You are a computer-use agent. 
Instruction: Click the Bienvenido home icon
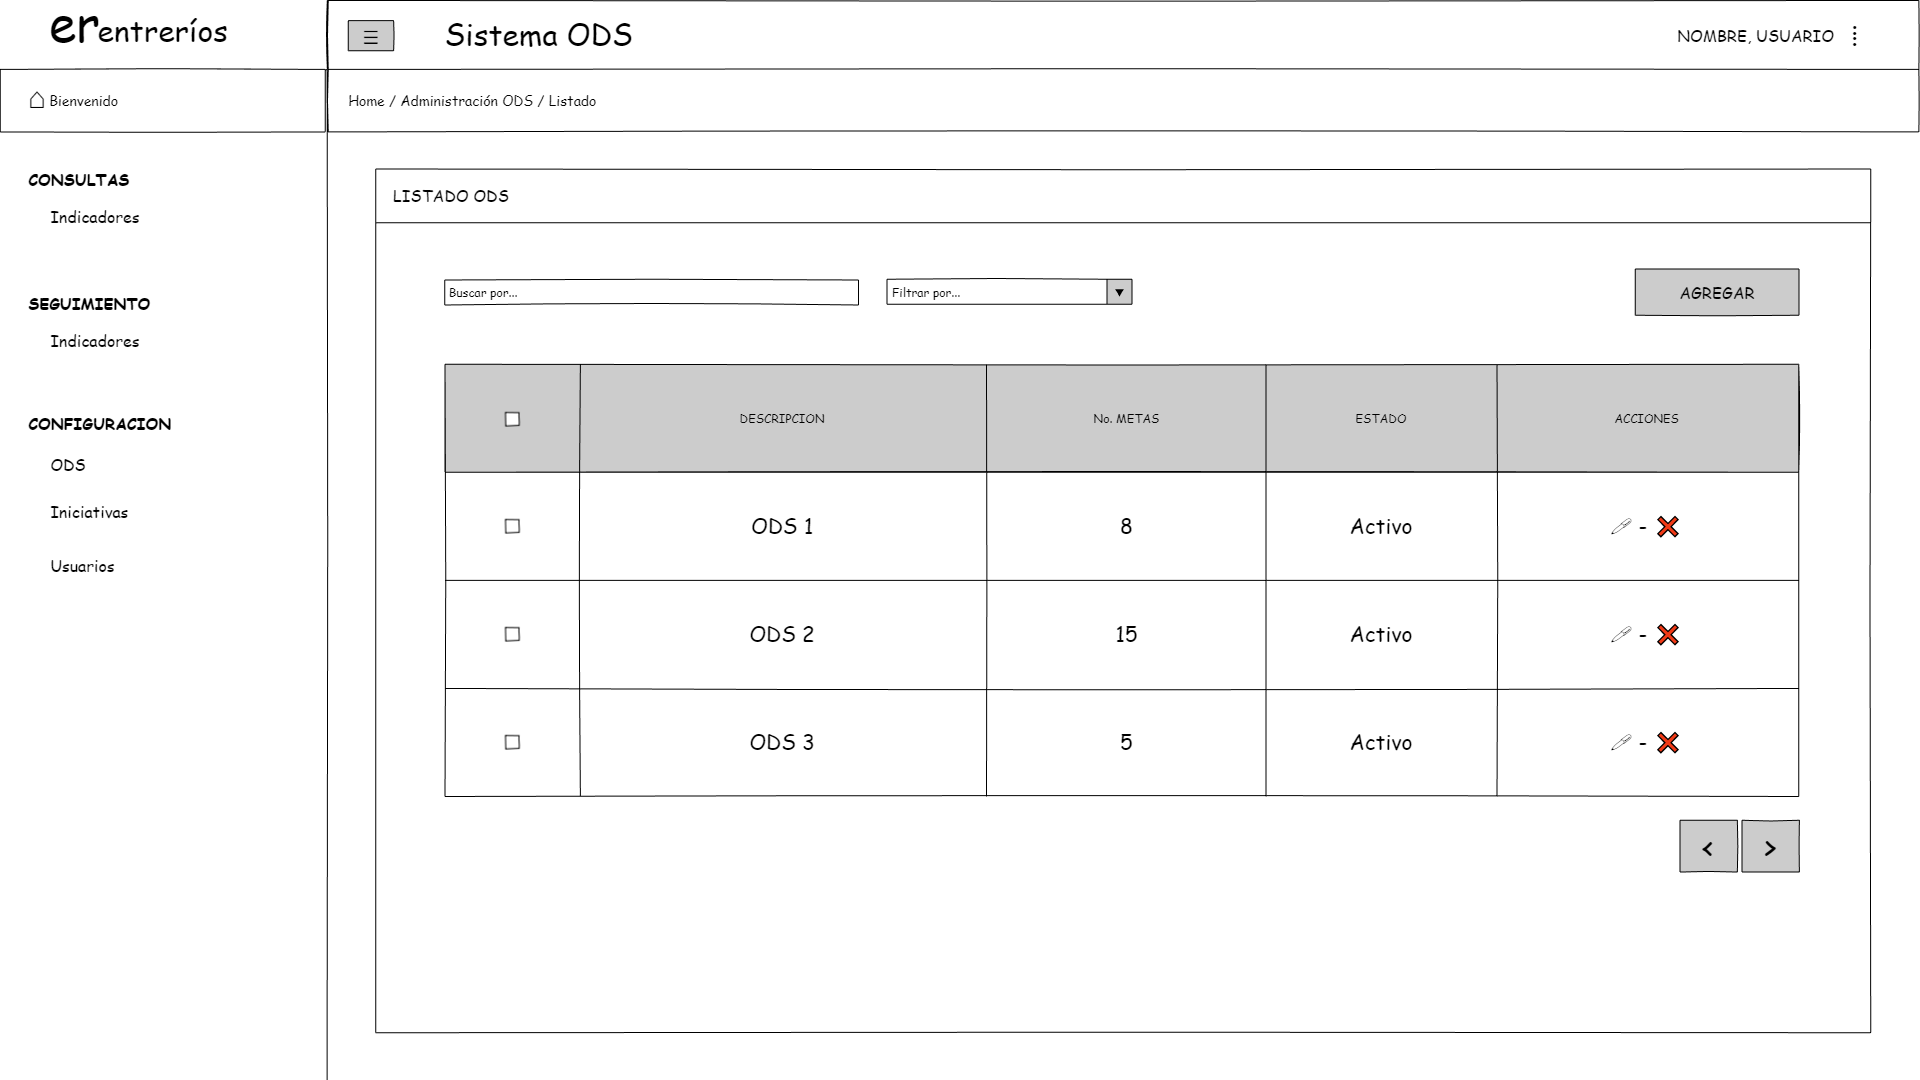click(x=37, y=100)
